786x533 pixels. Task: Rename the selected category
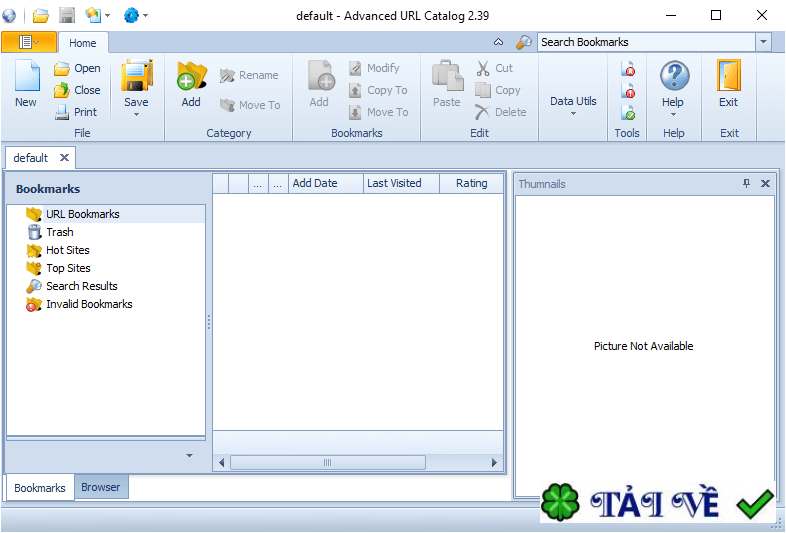249,75
